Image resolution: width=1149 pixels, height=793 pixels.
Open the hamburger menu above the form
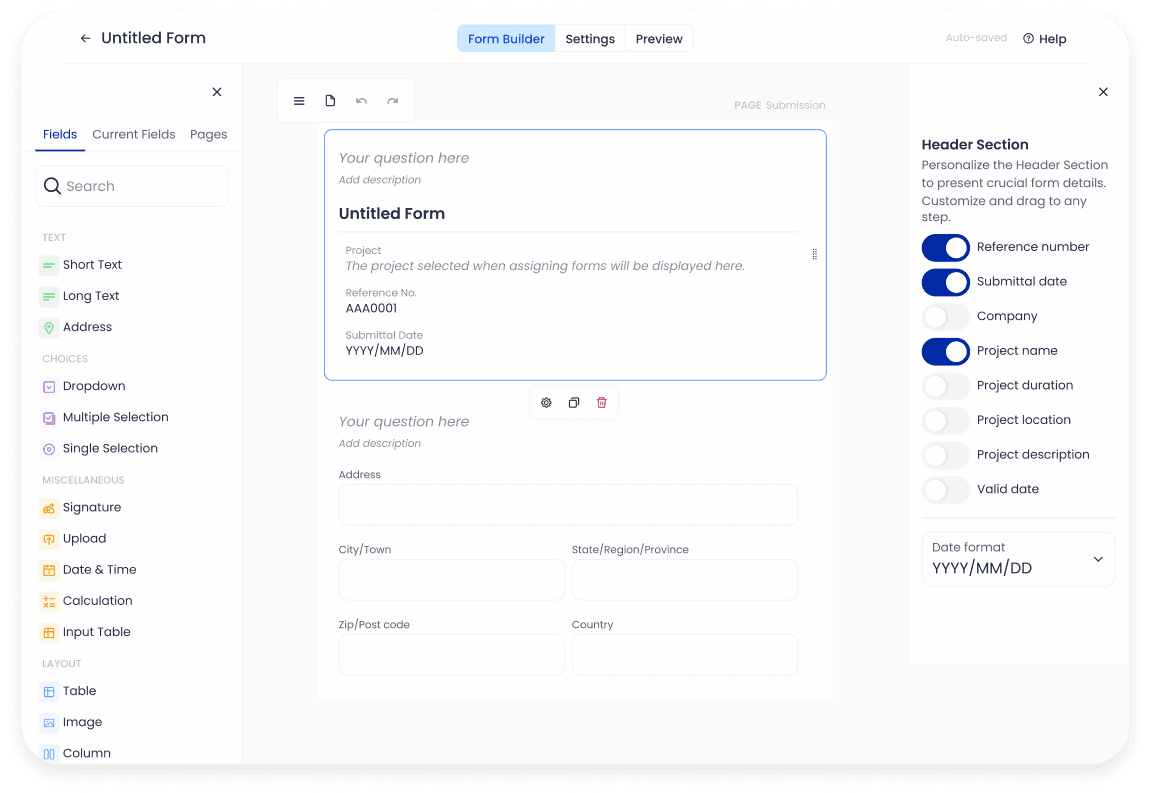(x=299, y=100)
